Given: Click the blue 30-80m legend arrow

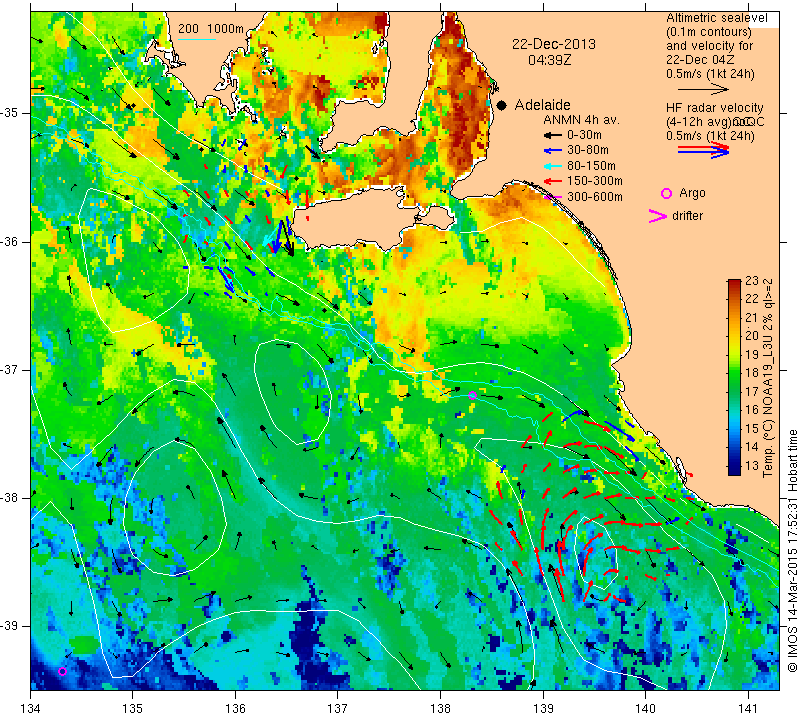Looking at the screenshot, I should point(552,151).
